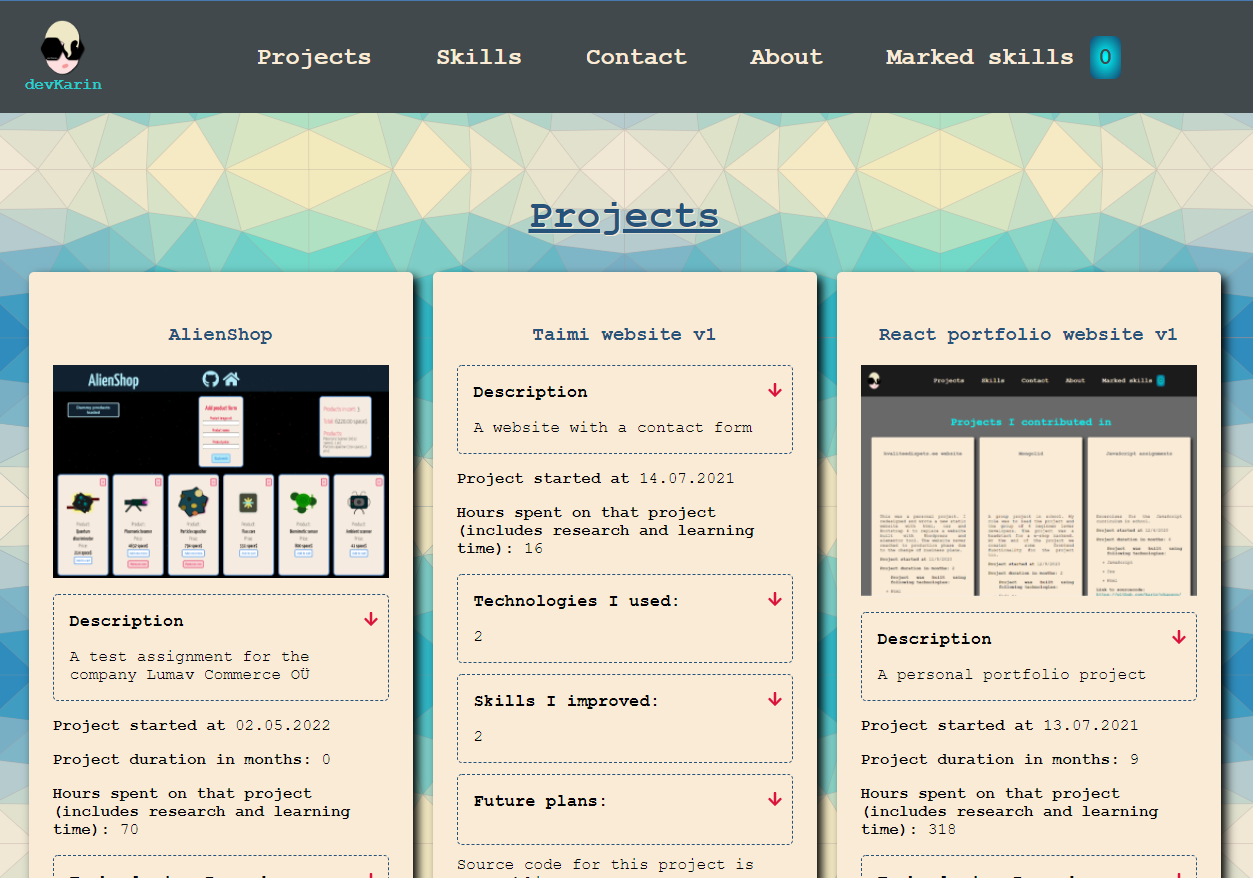Click the AlienShop screenshot thumbnail
The image size is (1253, 878).
click(x=220, y=470)
